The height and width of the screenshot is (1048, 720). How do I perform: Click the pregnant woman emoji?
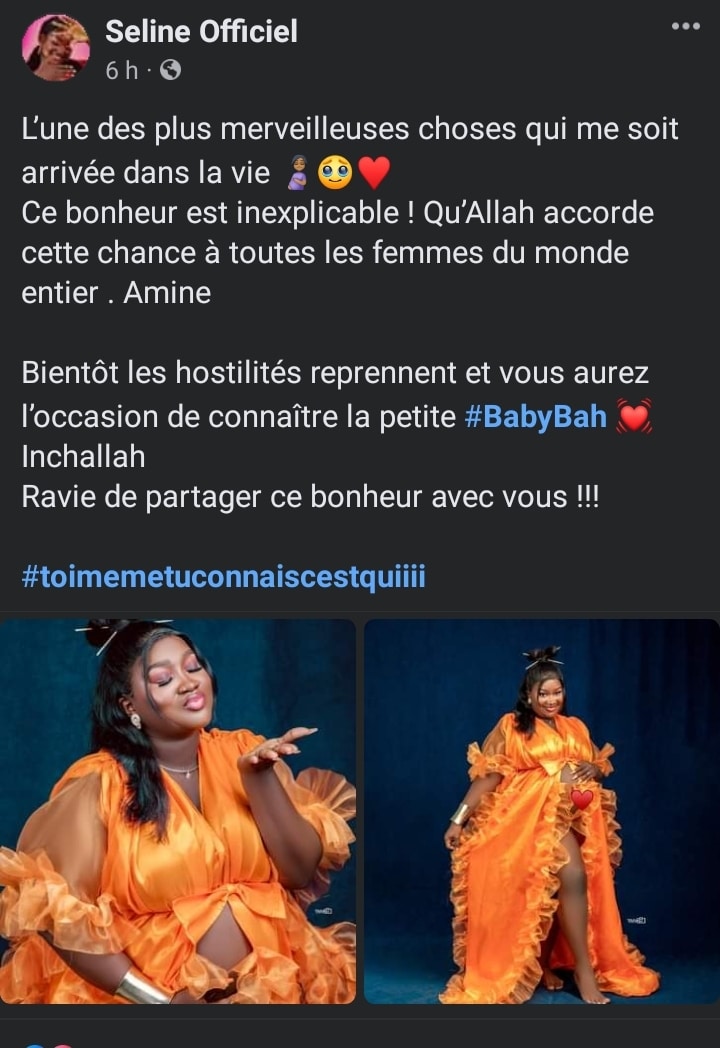298,173
